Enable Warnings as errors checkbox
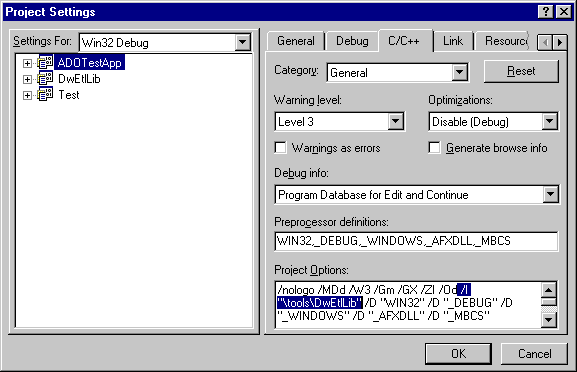This screenshot has height=372, width=577. 280,148
